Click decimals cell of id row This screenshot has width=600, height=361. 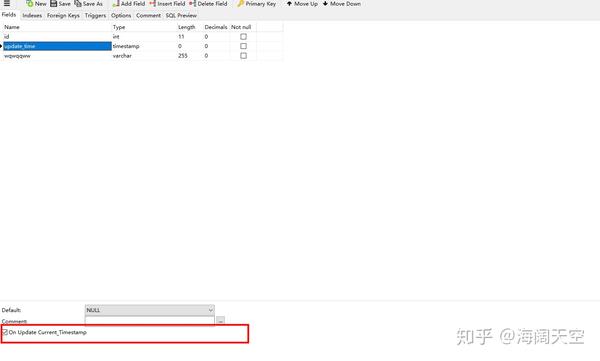coord(216,37)
